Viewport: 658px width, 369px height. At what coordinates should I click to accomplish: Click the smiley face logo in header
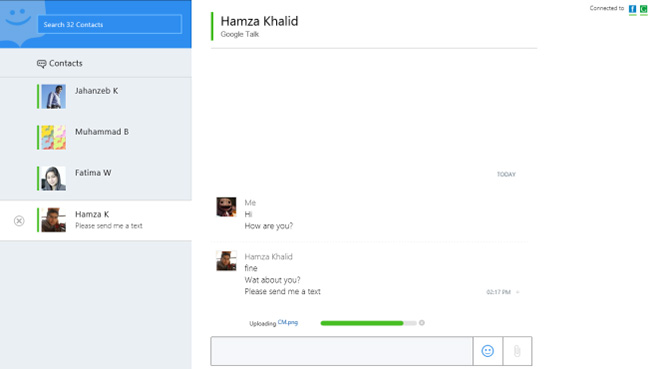click(18, 17)
